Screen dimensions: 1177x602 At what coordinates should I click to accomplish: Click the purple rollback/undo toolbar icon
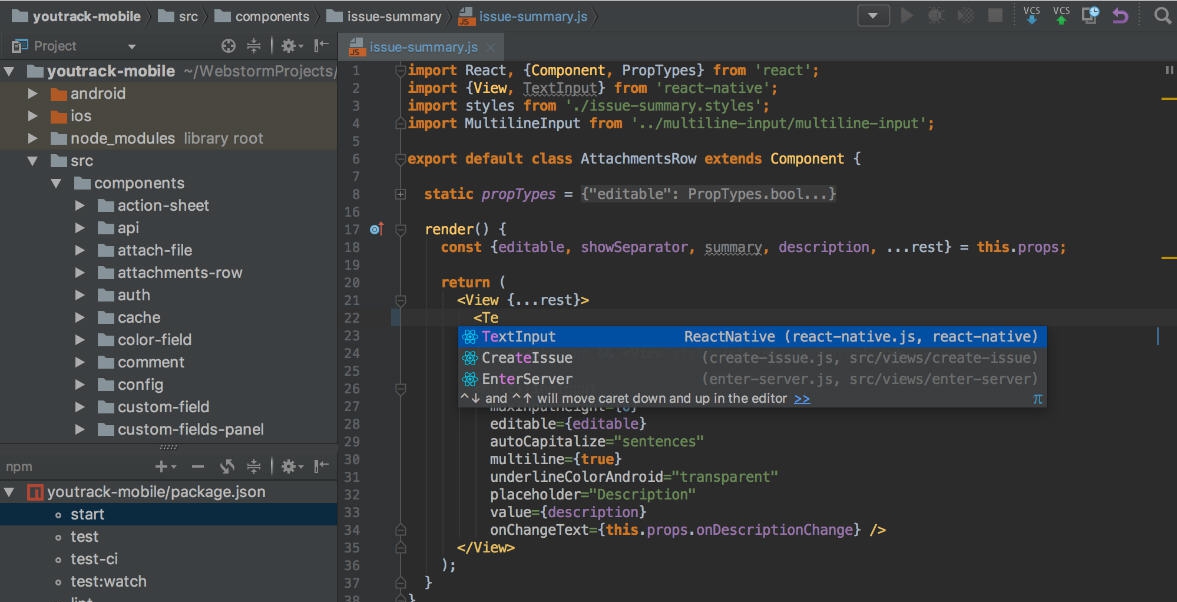click(x=1118, y=15)
